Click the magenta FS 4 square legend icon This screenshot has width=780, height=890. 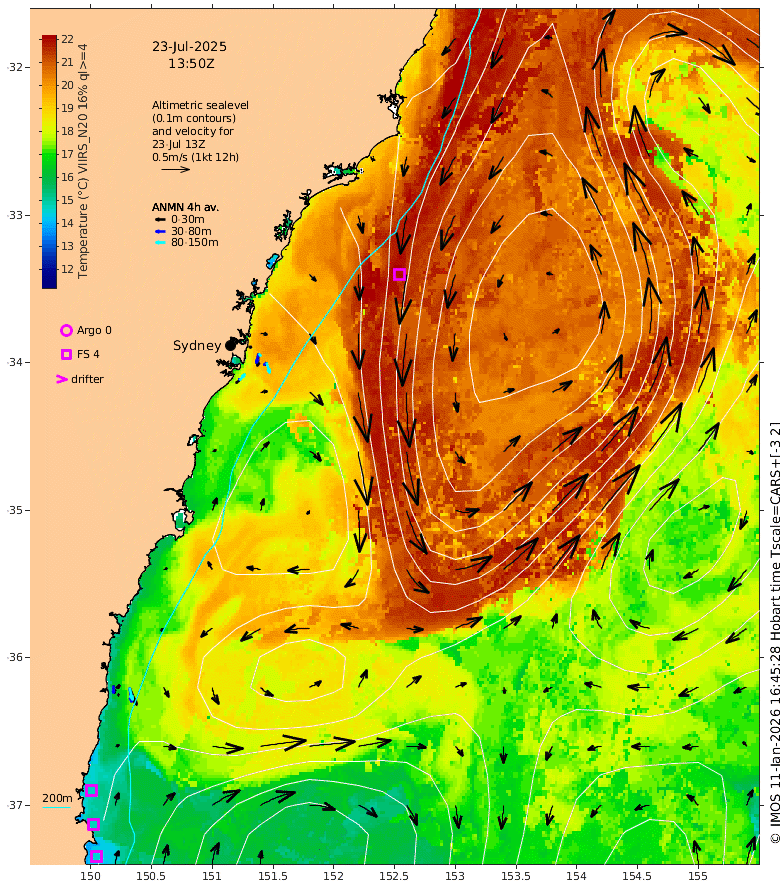(66, 354)
